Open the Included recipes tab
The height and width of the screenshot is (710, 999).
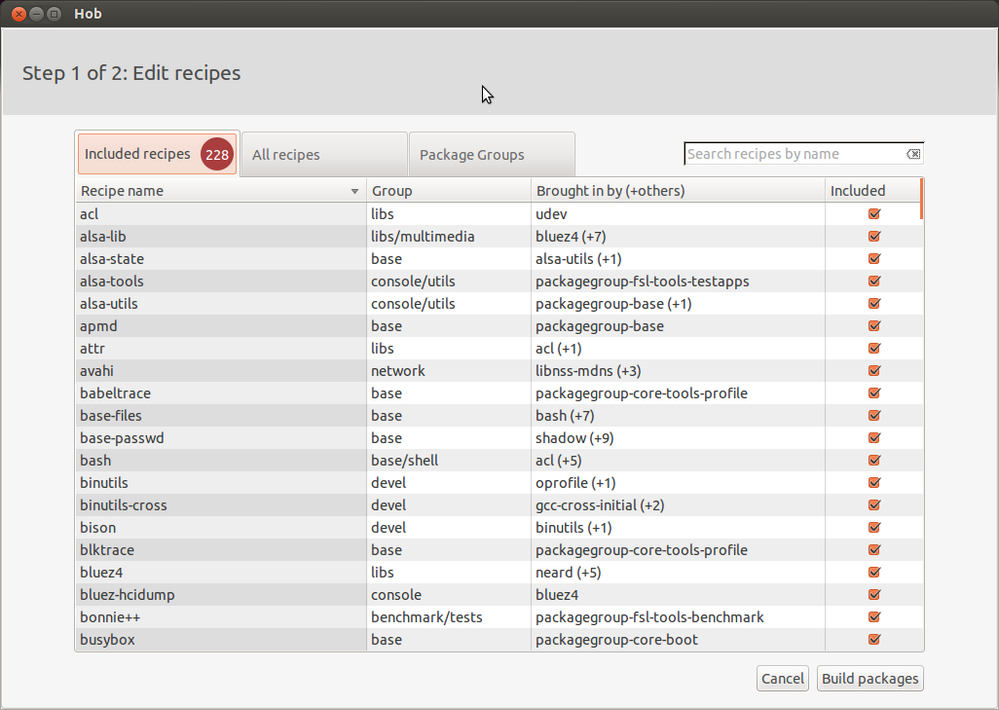coord(157,154)
